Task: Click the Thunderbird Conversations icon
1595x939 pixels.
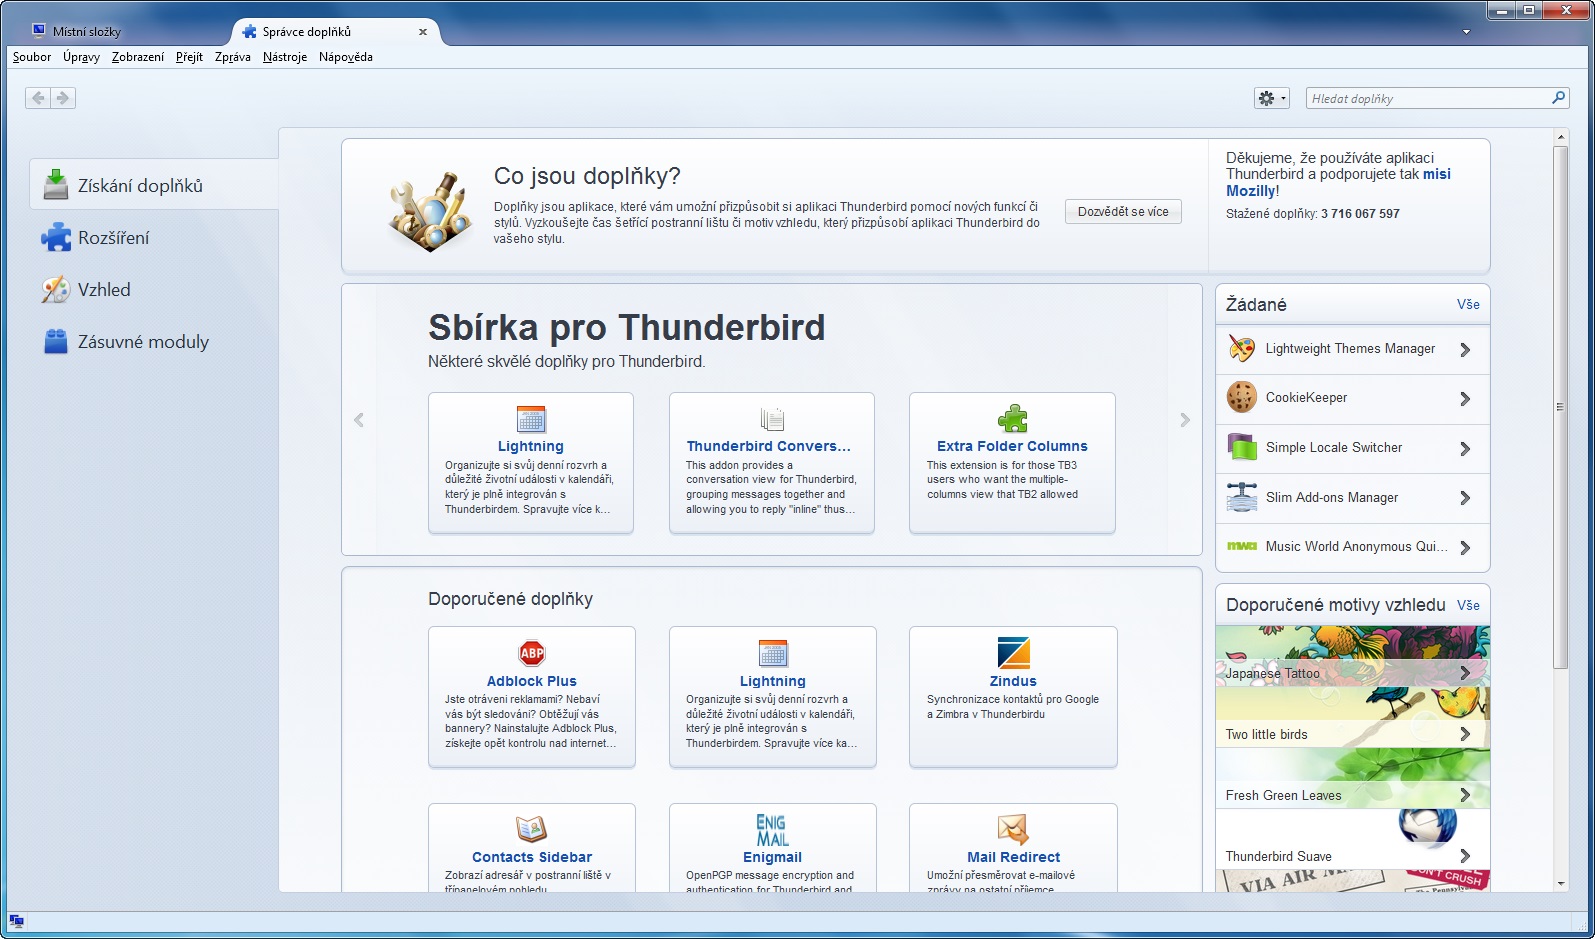Action: tap(771, 419)
